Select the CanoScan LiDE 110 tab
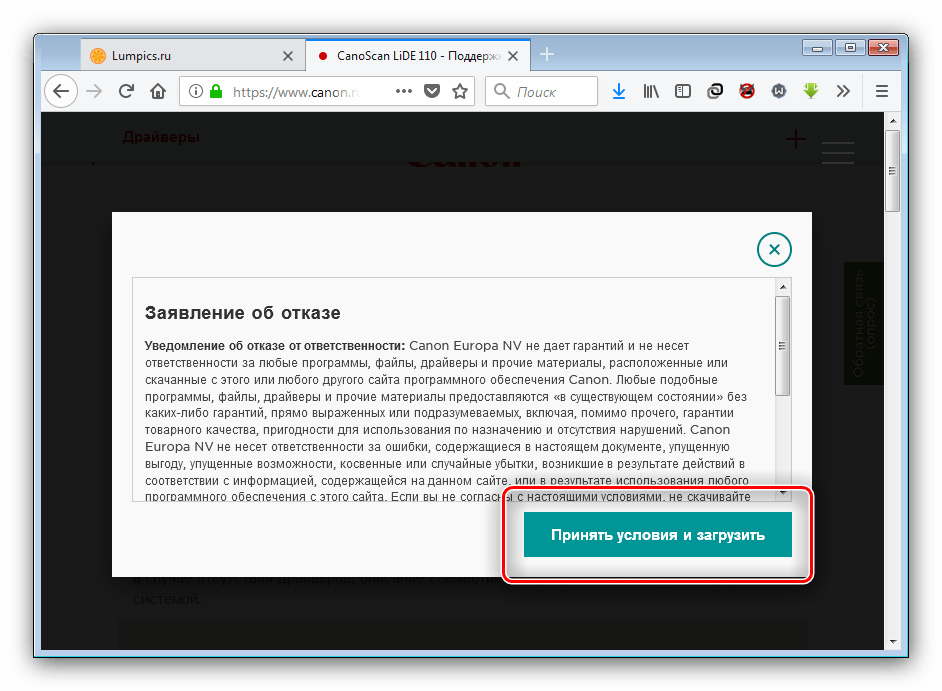The height and width of the screenshot is (691, 942). (410, 56)
